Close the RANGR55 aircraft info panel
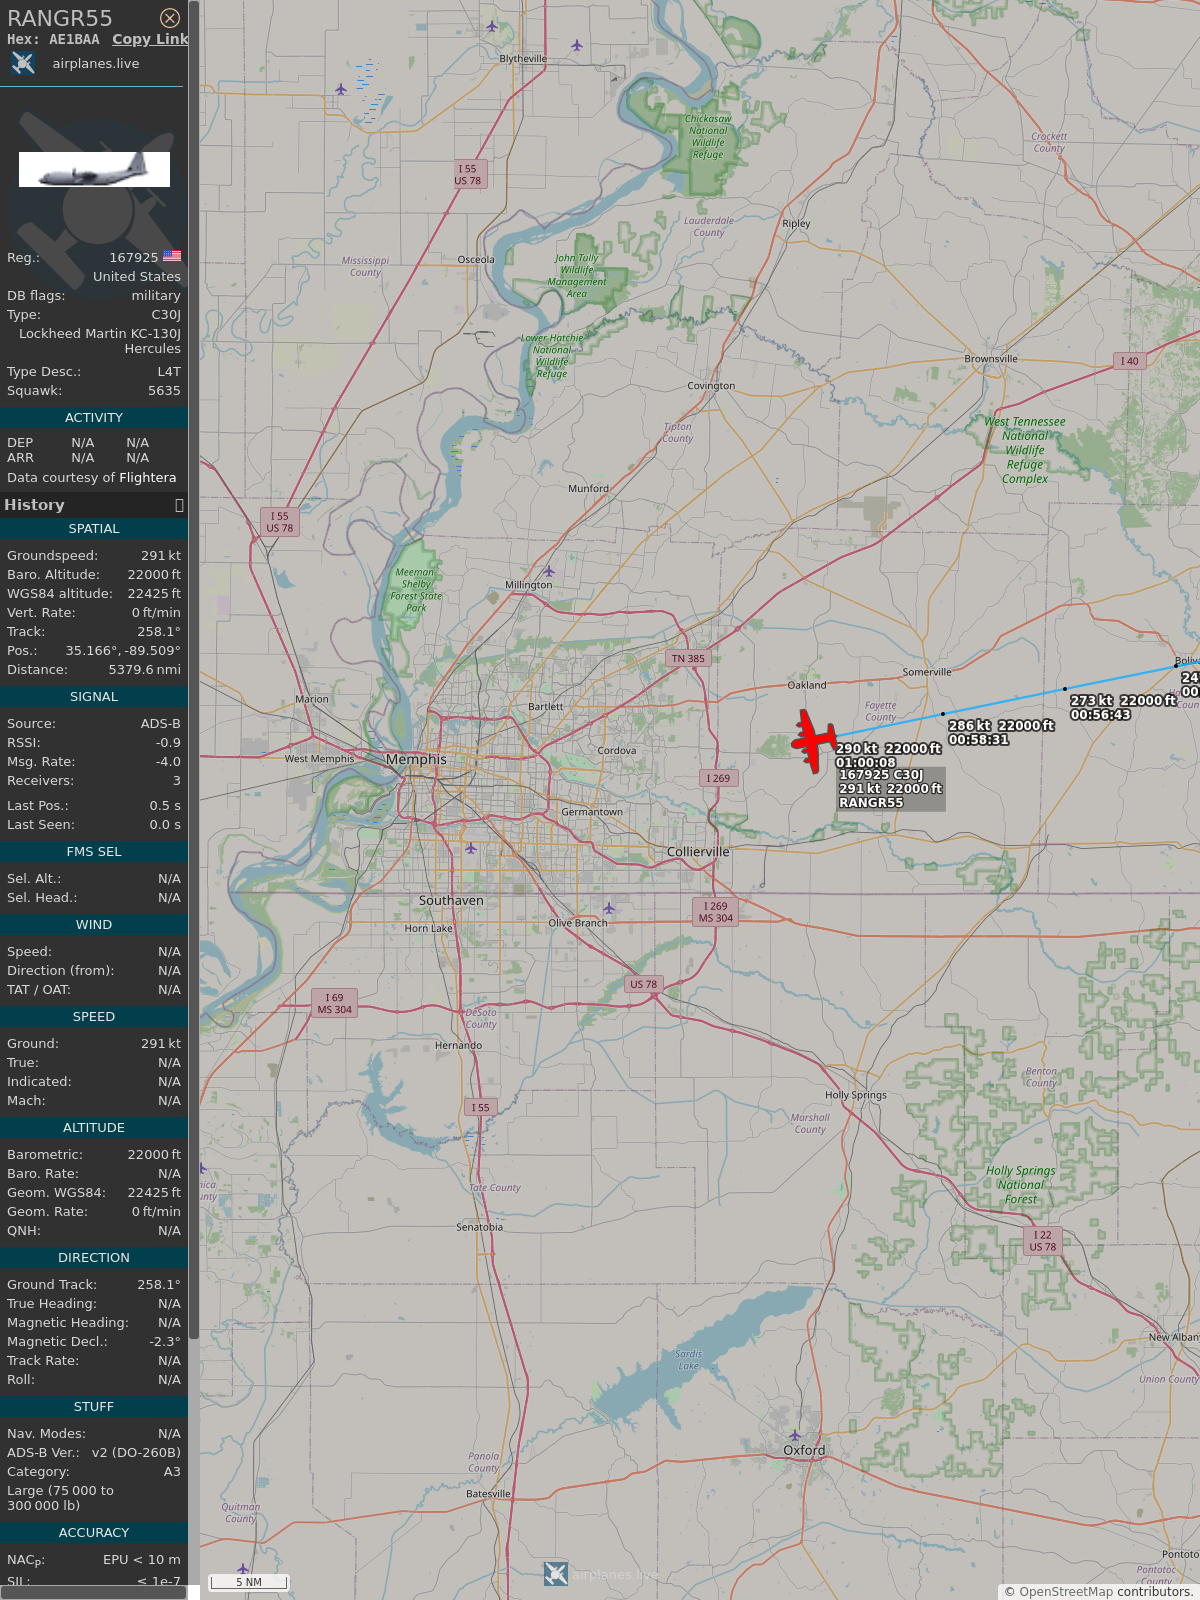 click(170, 18)
